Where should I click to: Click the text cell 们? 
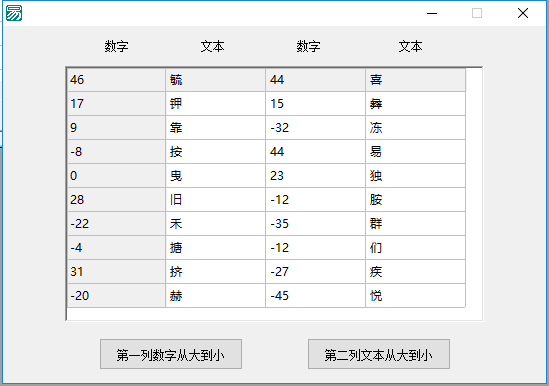tap(416, 248)
